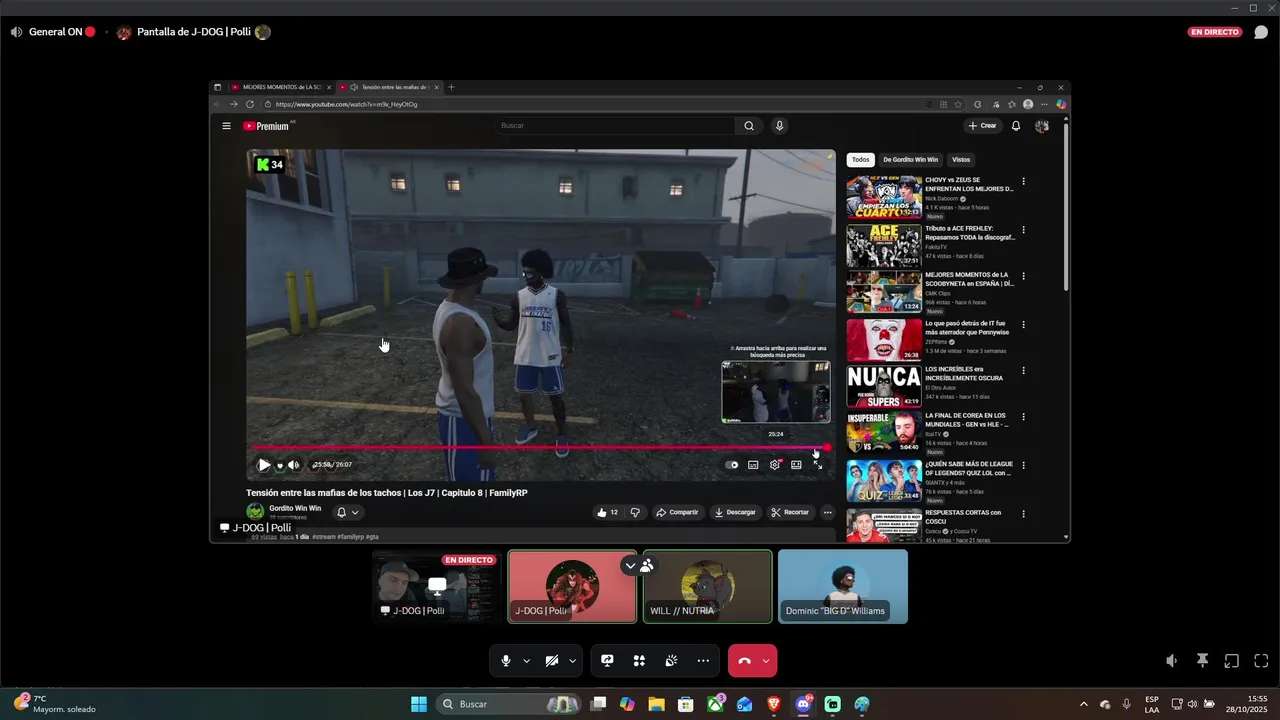Open YouTube notifications bell
The width and height of the screenshot is (1280, 720).
(1016, 126)
